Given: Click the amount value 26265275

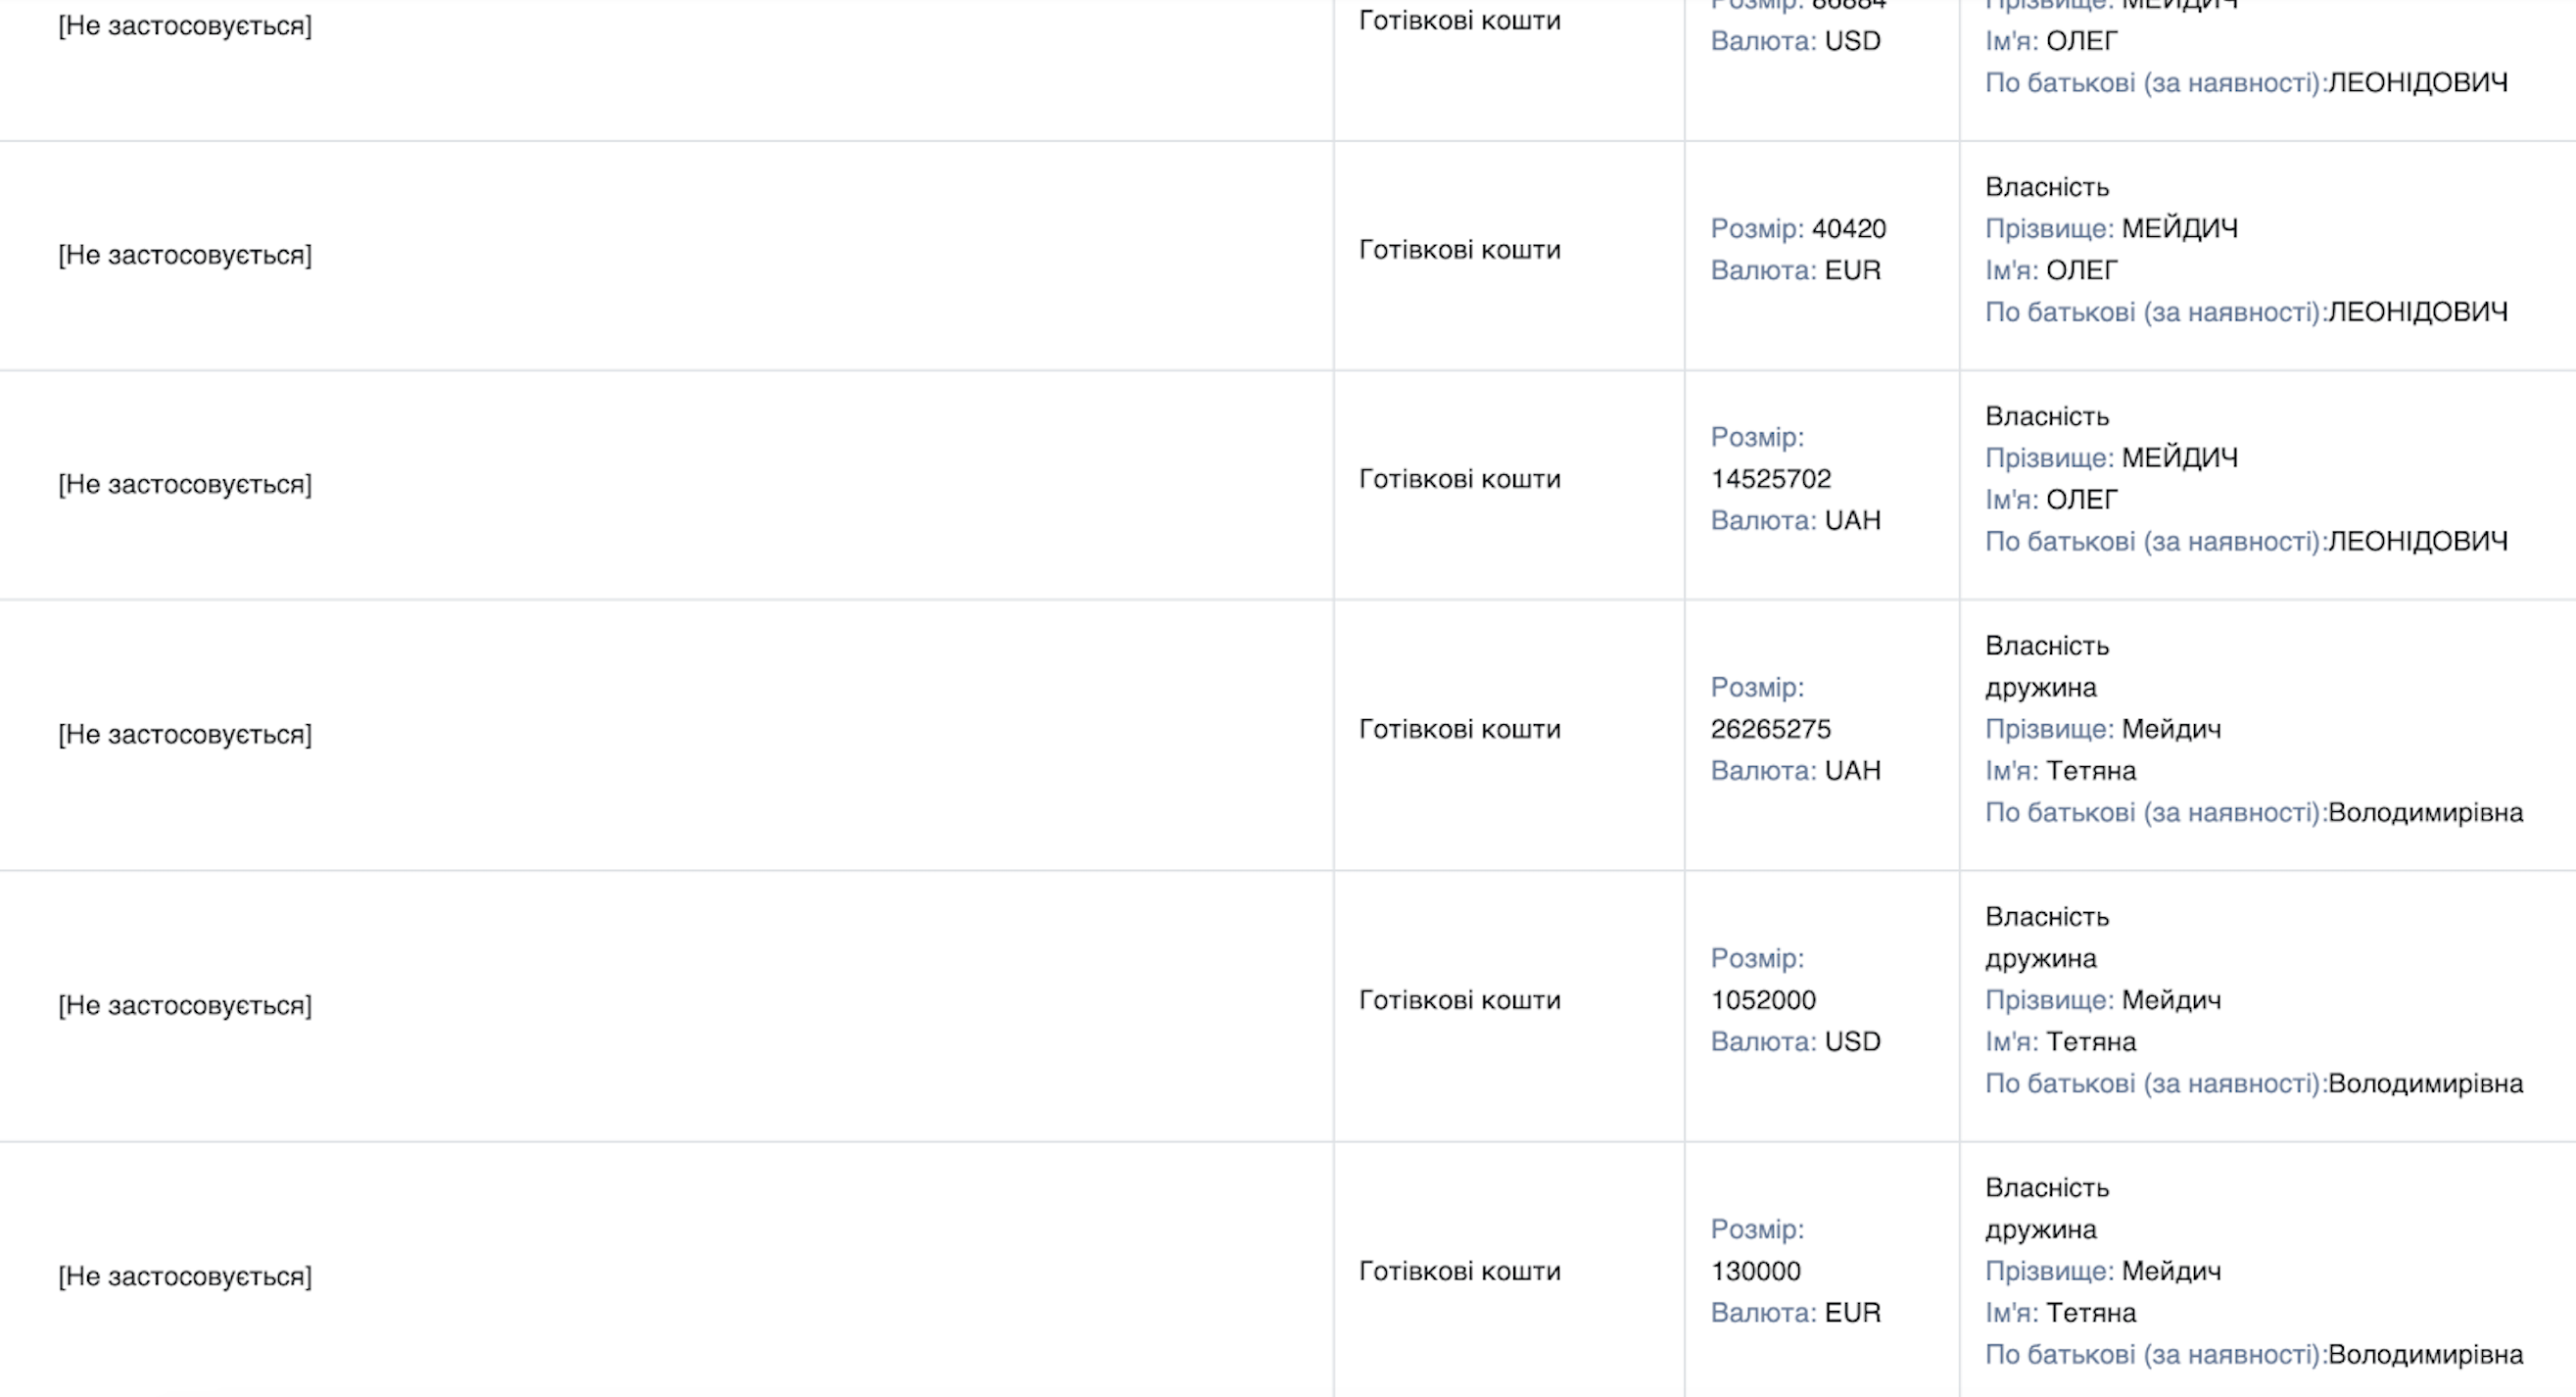Looking at the screenshot, I should click(x=1770, y=729).
